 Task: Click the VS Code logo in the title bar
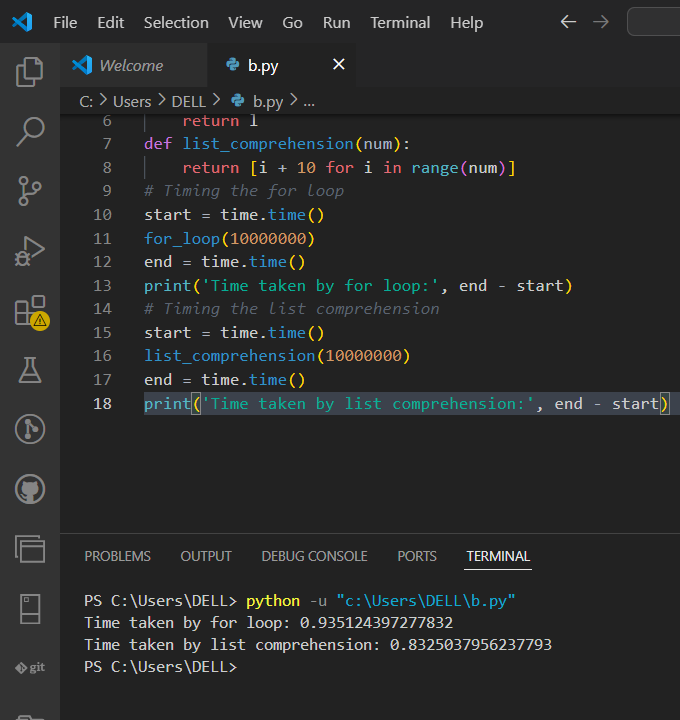22,22
